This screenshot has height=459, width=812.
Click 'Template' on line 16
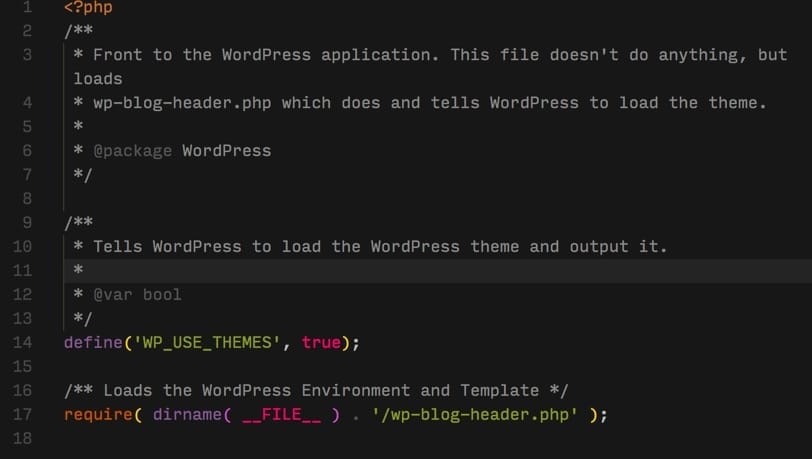500,390
